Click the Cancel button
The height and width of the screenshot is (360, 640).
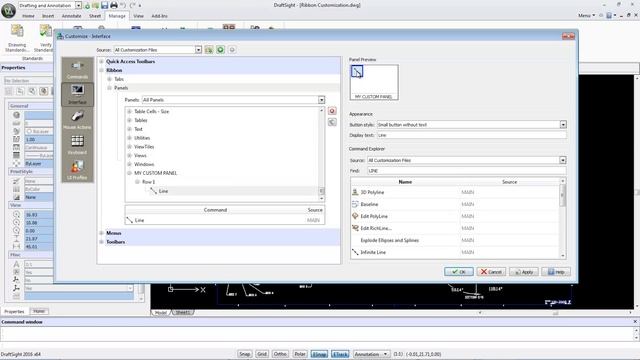[491, 272]
